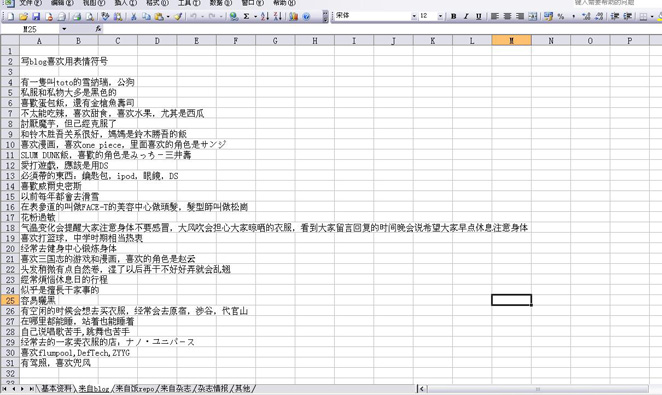Toggle align left
Viewport: 662px width, 395px height.
[x=495, y=16]
